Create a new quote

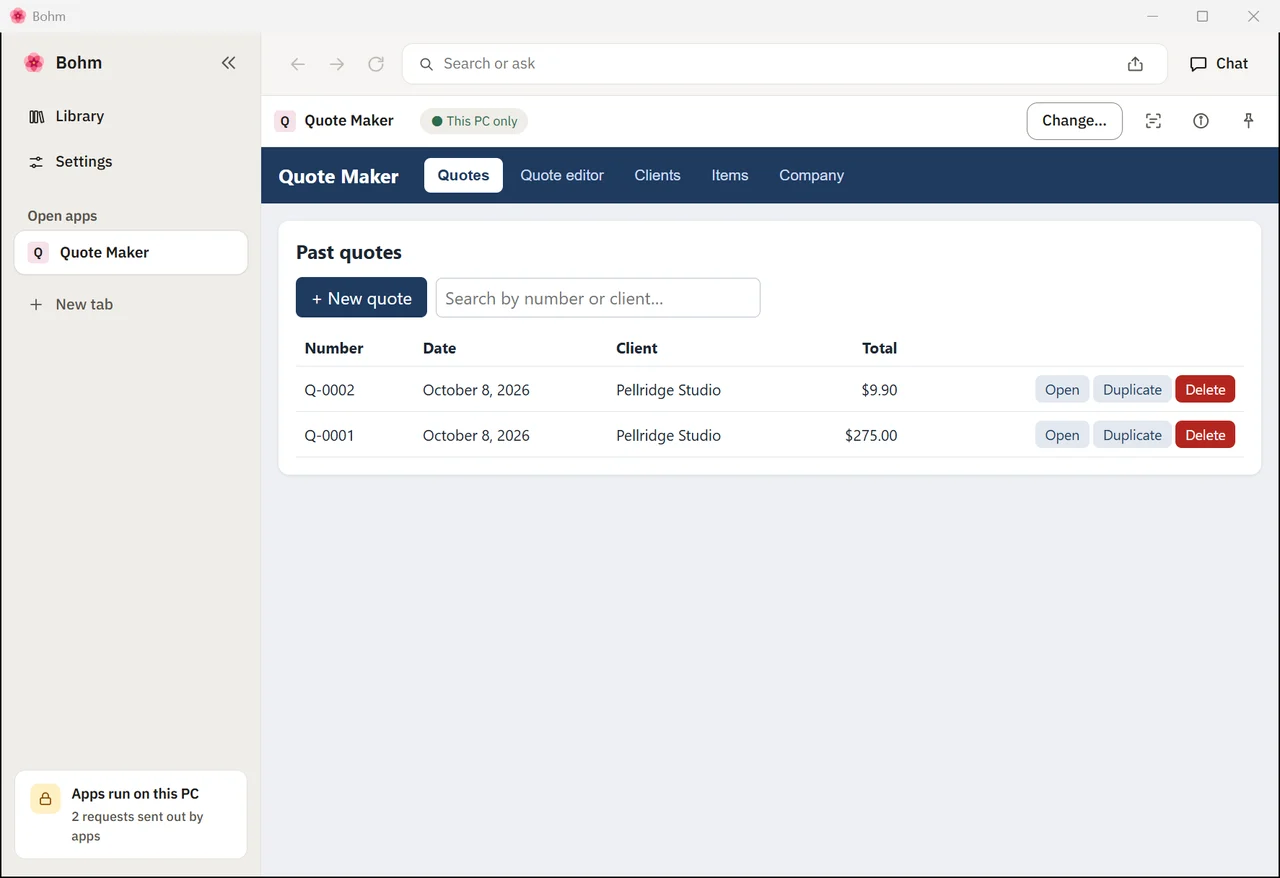click(x=361, y=298)
